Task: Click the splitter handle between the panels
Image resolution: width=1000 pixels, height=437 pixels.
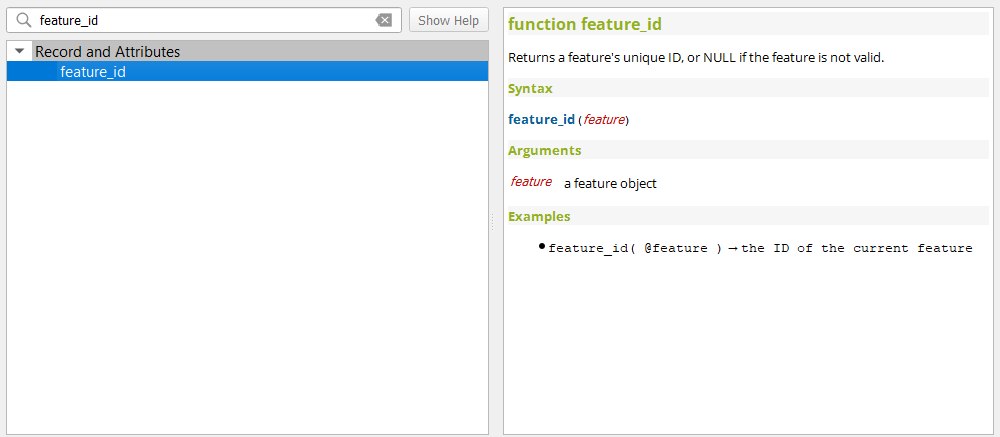Action: 492,222
